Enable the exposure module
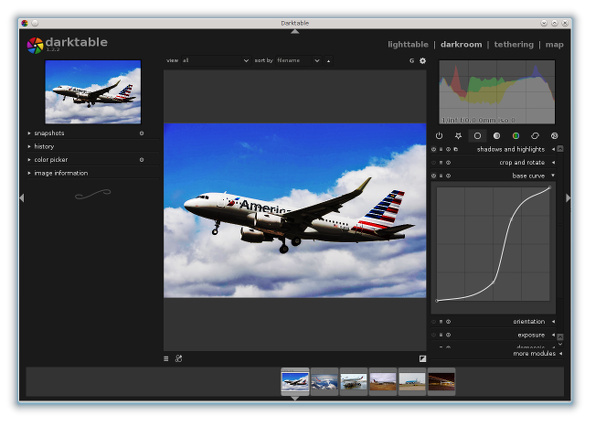Screen dimensions: 590x421 433,335
